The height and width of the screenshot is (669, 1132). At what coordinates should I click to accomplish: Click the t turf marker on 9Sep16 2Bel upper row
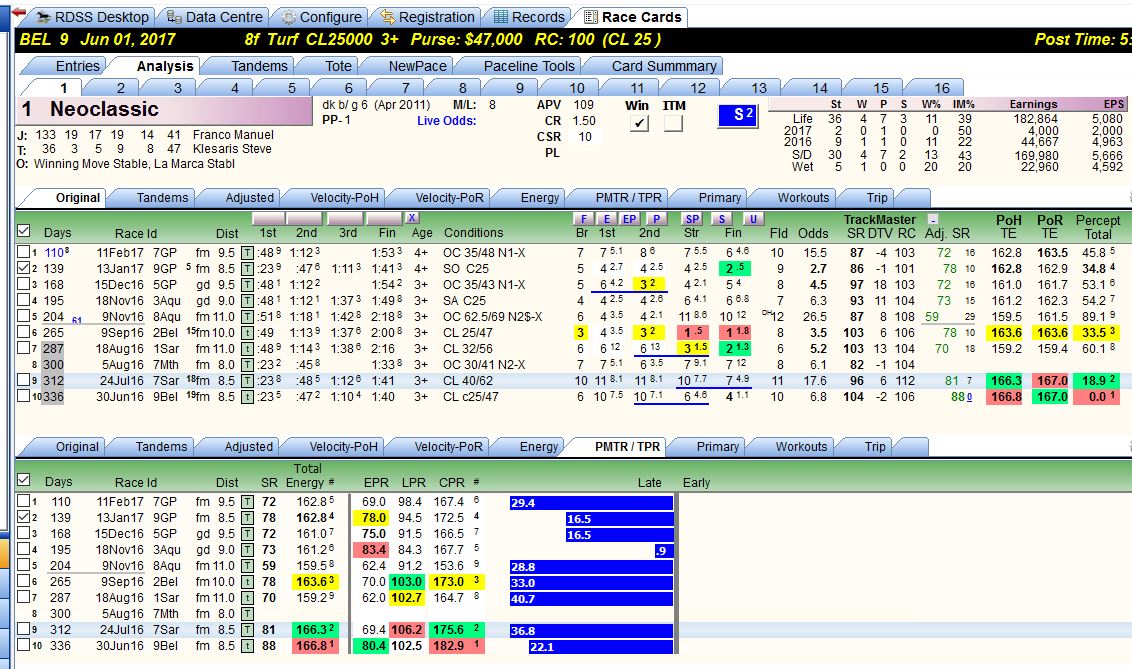click(247, 333)
